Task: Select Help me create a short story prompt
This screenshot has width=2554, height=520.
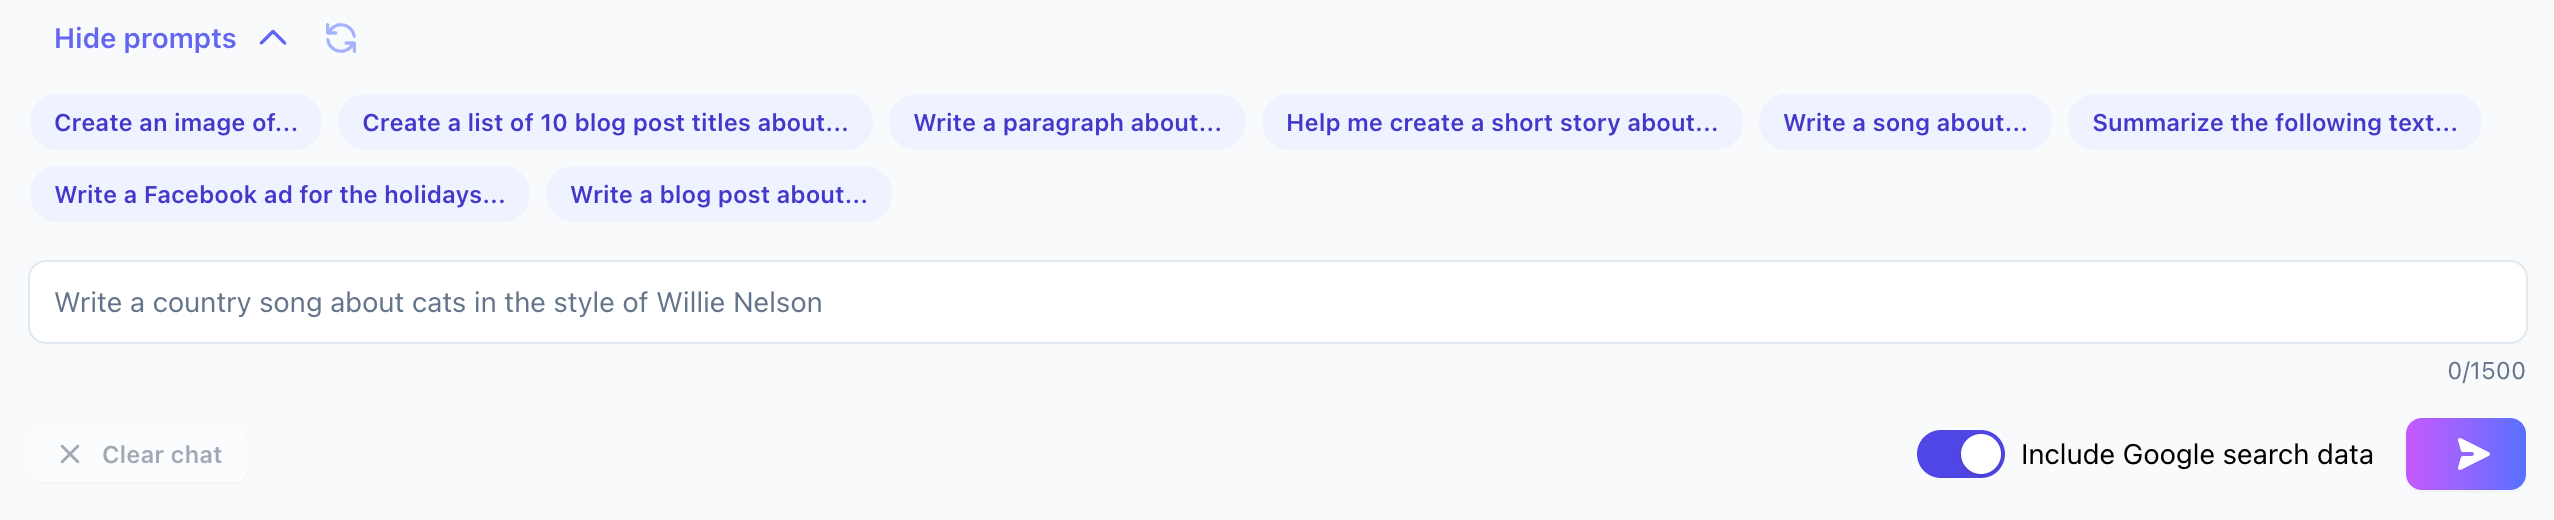Action: pos(1502,122)
